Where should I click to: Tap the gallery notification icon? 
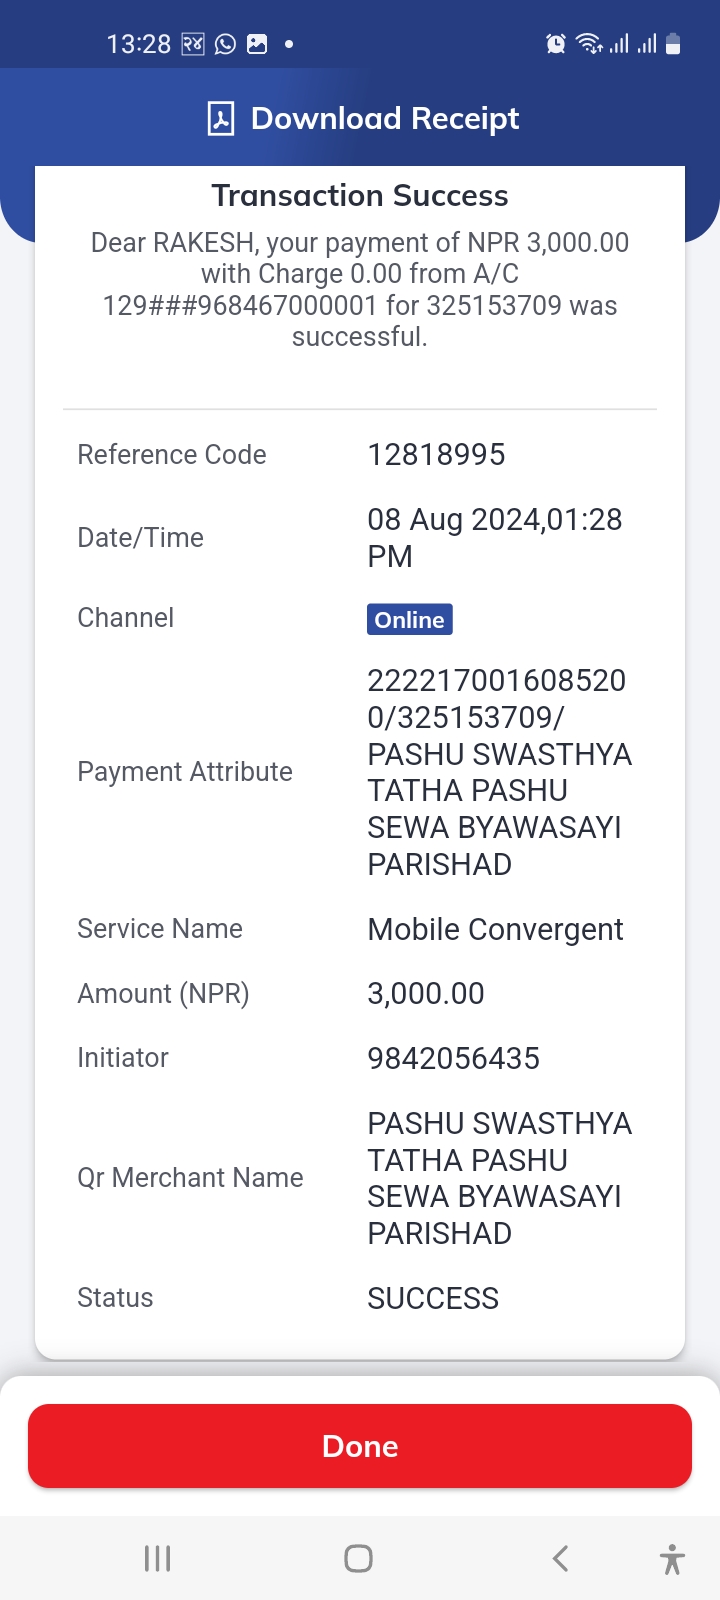(x=257, y=44)
